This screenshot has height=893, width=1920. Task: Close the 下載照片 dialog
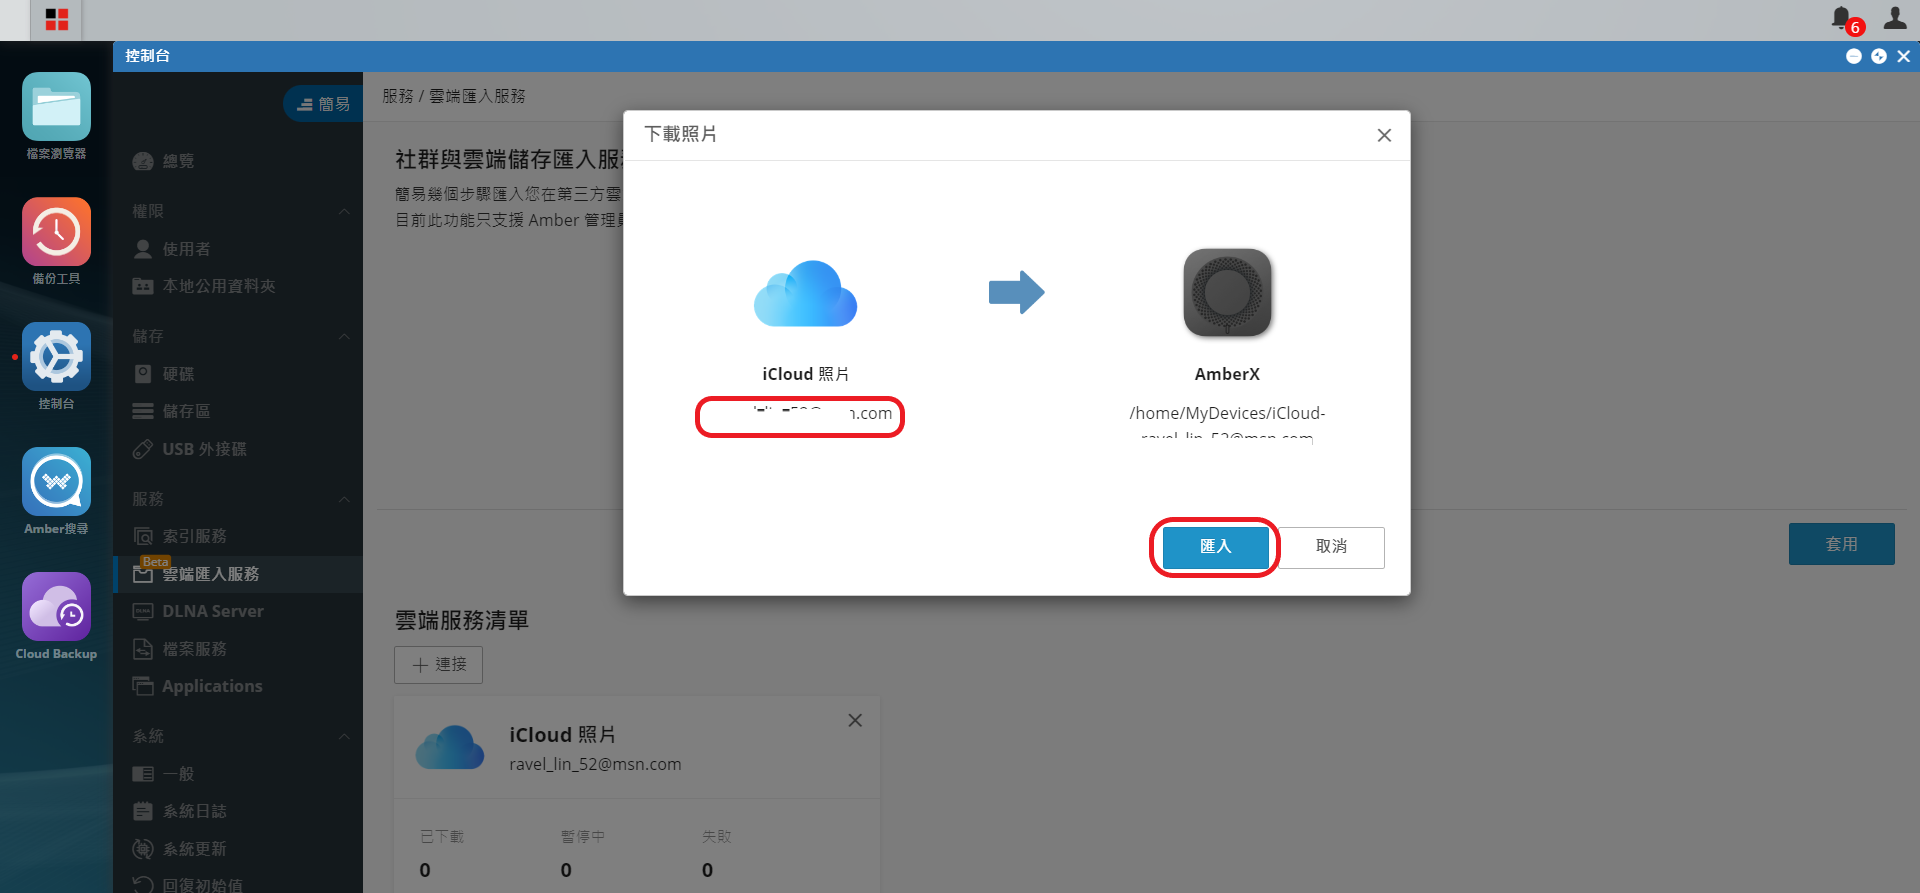point(1384,135)
